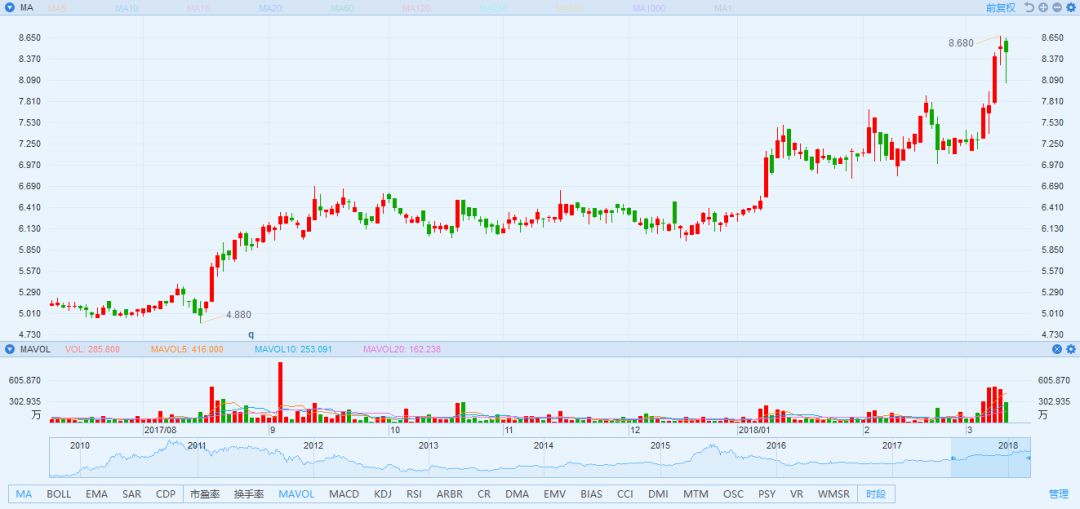Screen dimensions: 1080x509
Task: Open MAVOL panel settings gear
Action: pos(1070,349)
